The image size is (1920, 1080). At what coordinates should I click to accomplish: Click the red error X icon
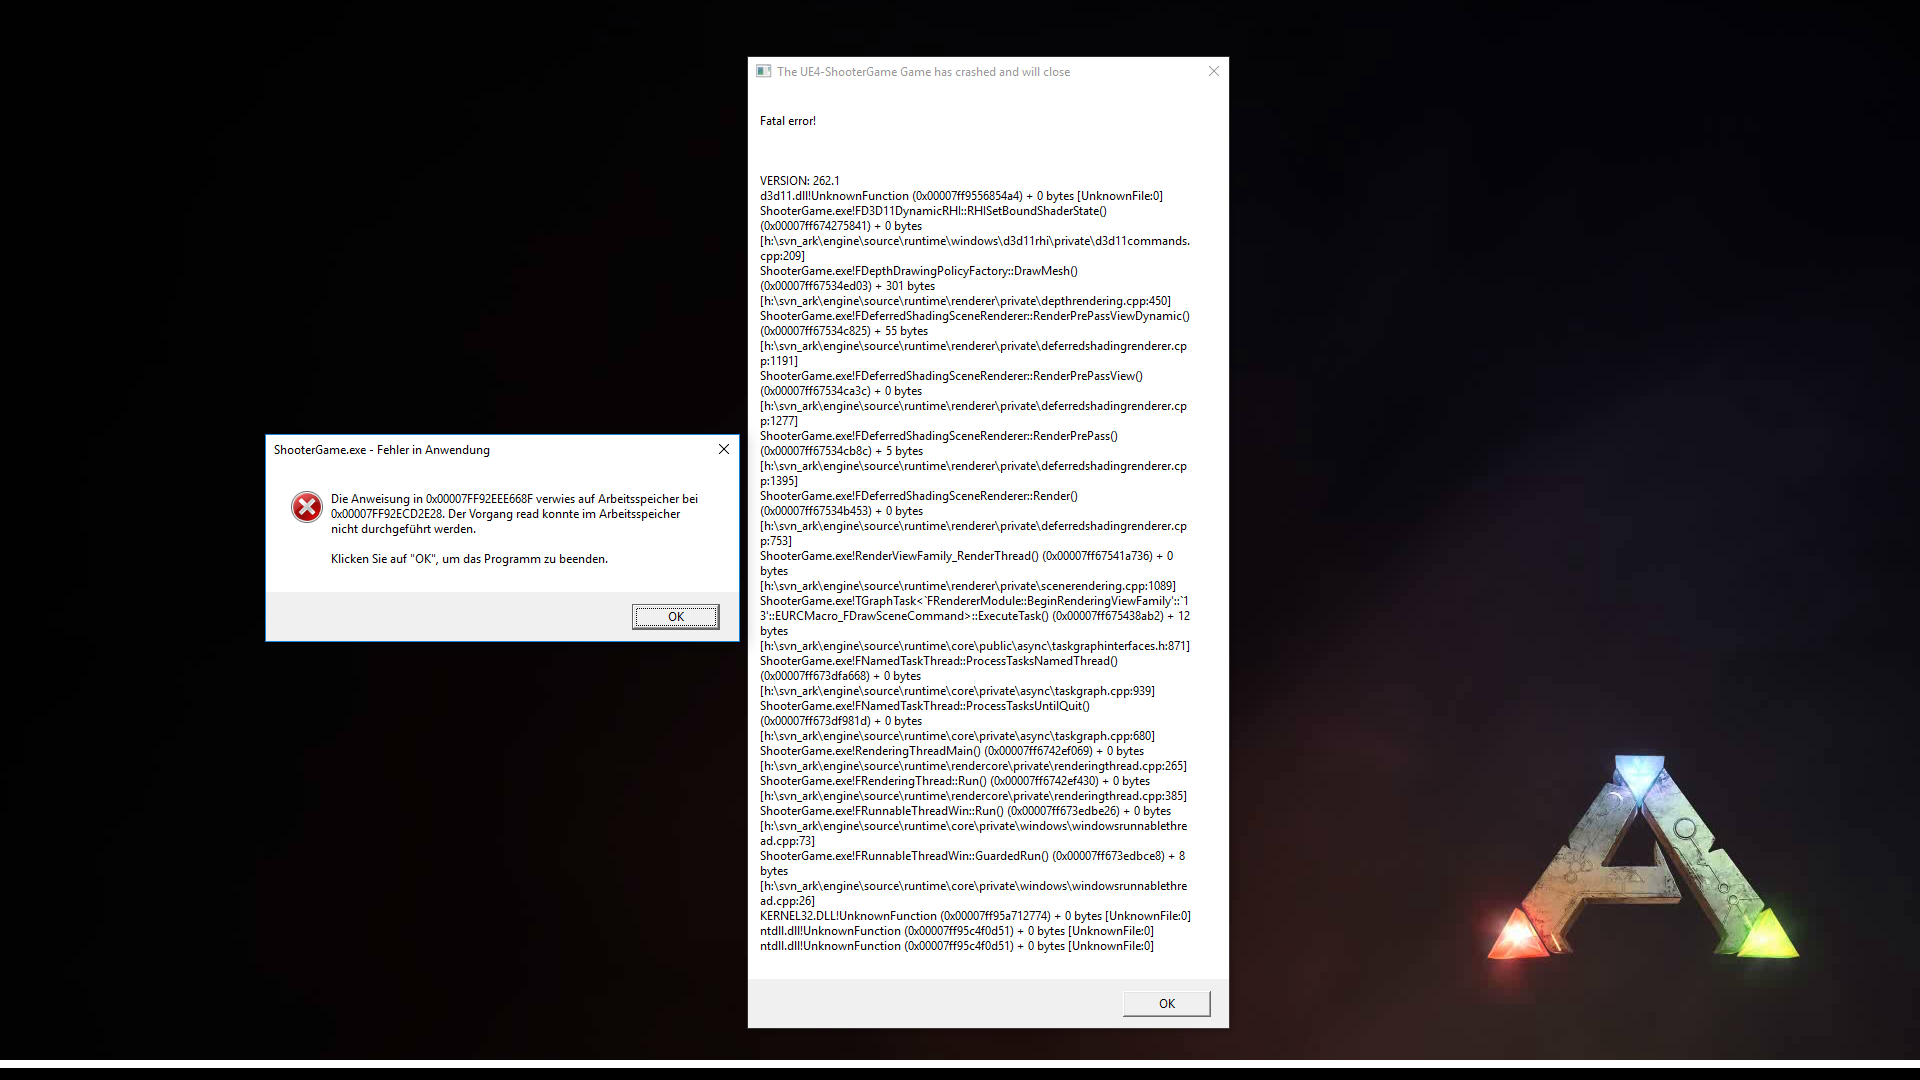tap(307, 507)
